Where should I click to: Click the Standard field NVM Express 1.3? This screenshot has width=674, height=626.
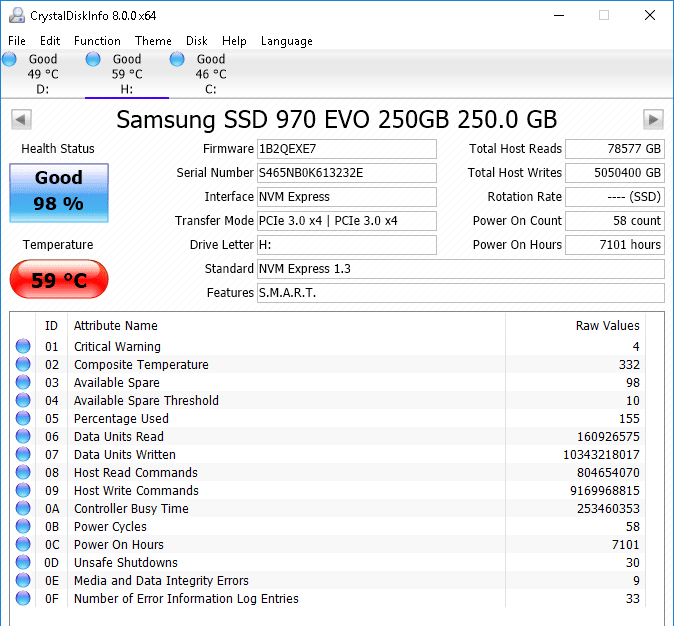point(461,269)
